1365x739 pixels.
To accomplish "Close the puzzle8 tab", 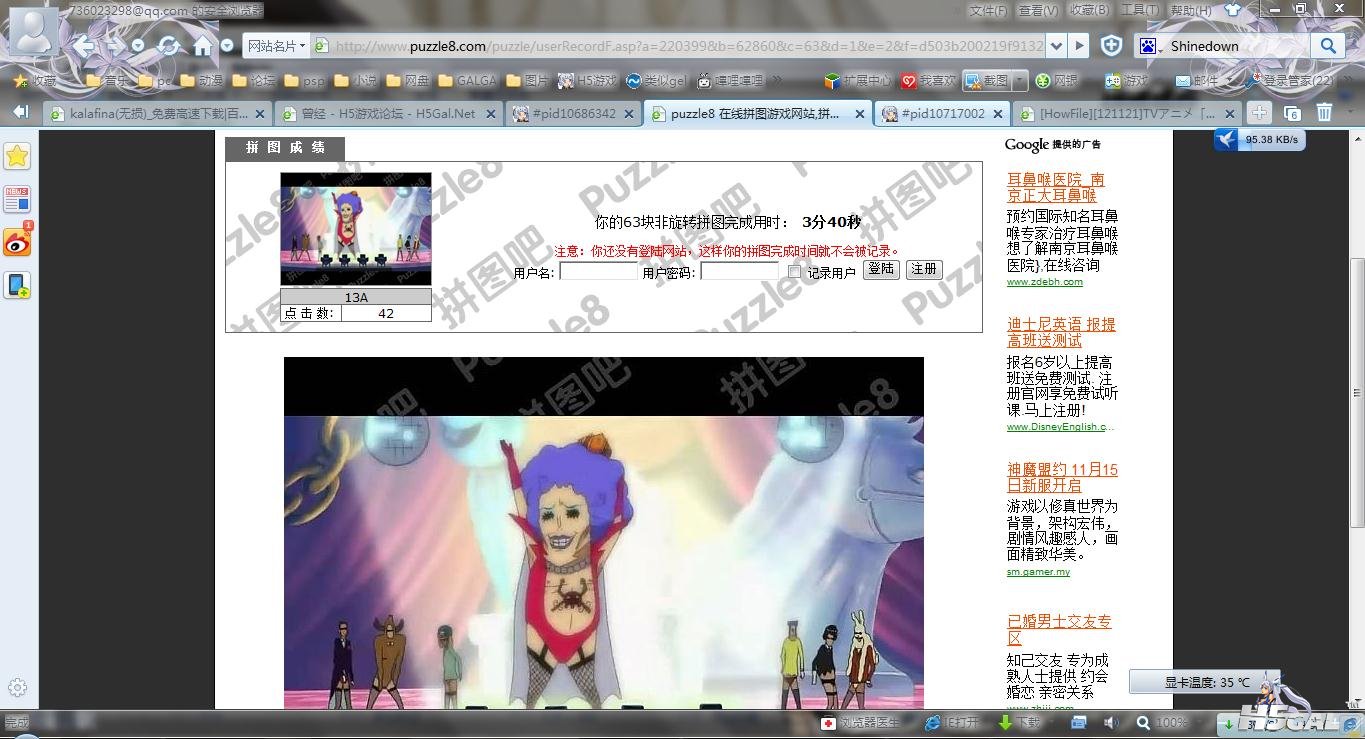I will tap(859, 114).
